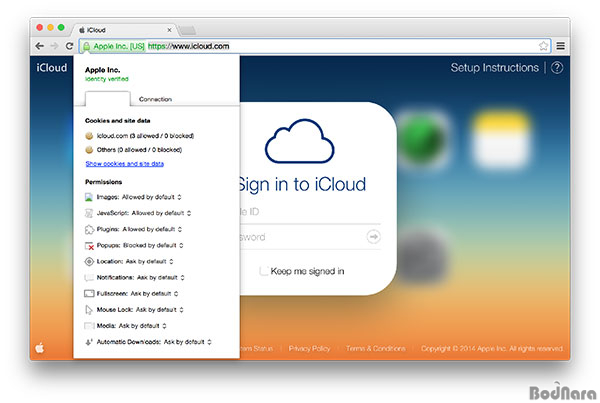The width and height of the screenshot is (600, 403).
Task: Click the green padlock in address bar
Action: click(x=86, y=46)
